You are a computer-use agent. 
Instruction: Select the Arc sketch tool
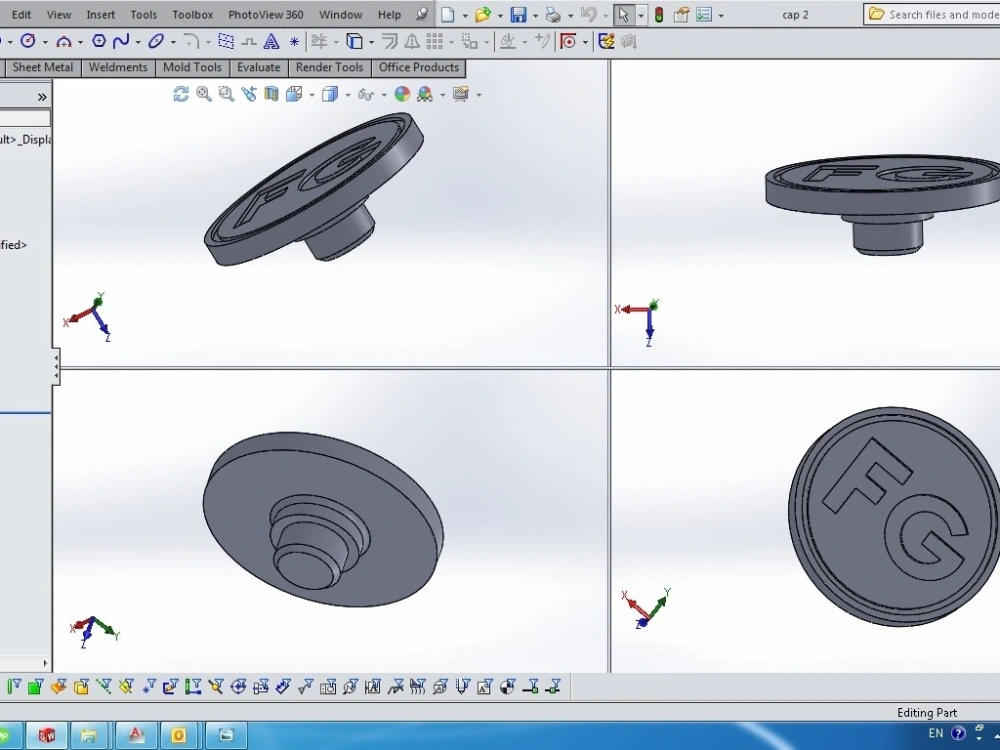[x=63, y=42]
